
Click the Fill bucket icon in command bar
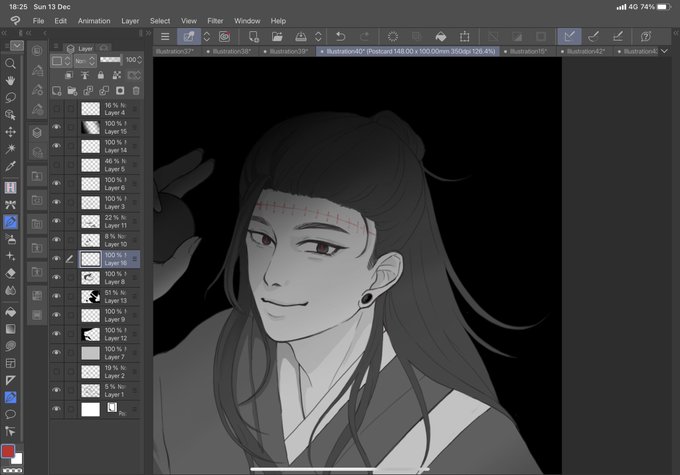tap(441, 37)
